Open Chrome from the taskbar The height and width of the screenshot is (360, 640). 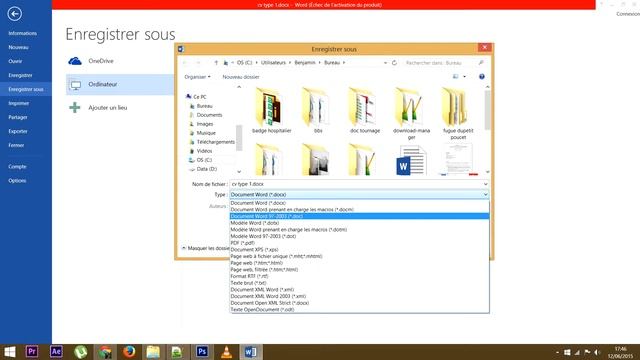pyautogui.click(x=105, y=352)
